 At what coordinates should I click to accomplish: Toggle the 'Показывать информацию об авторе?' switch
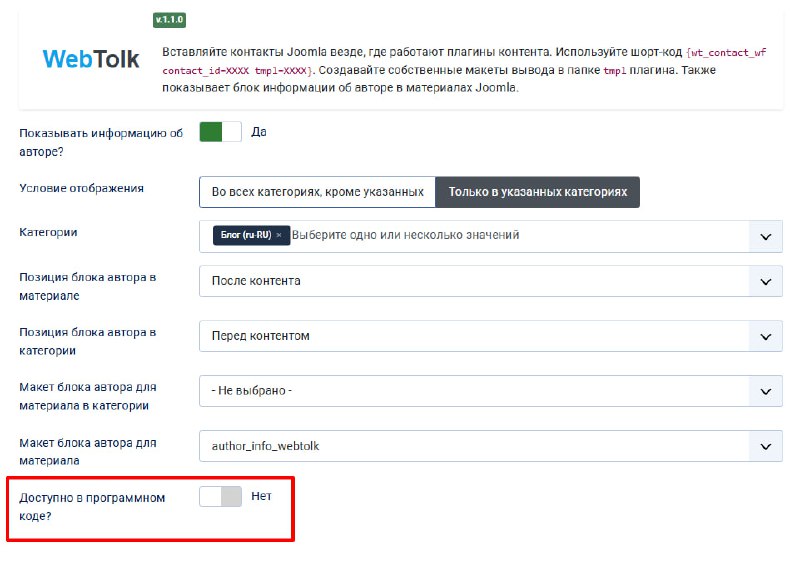[220, 132]
